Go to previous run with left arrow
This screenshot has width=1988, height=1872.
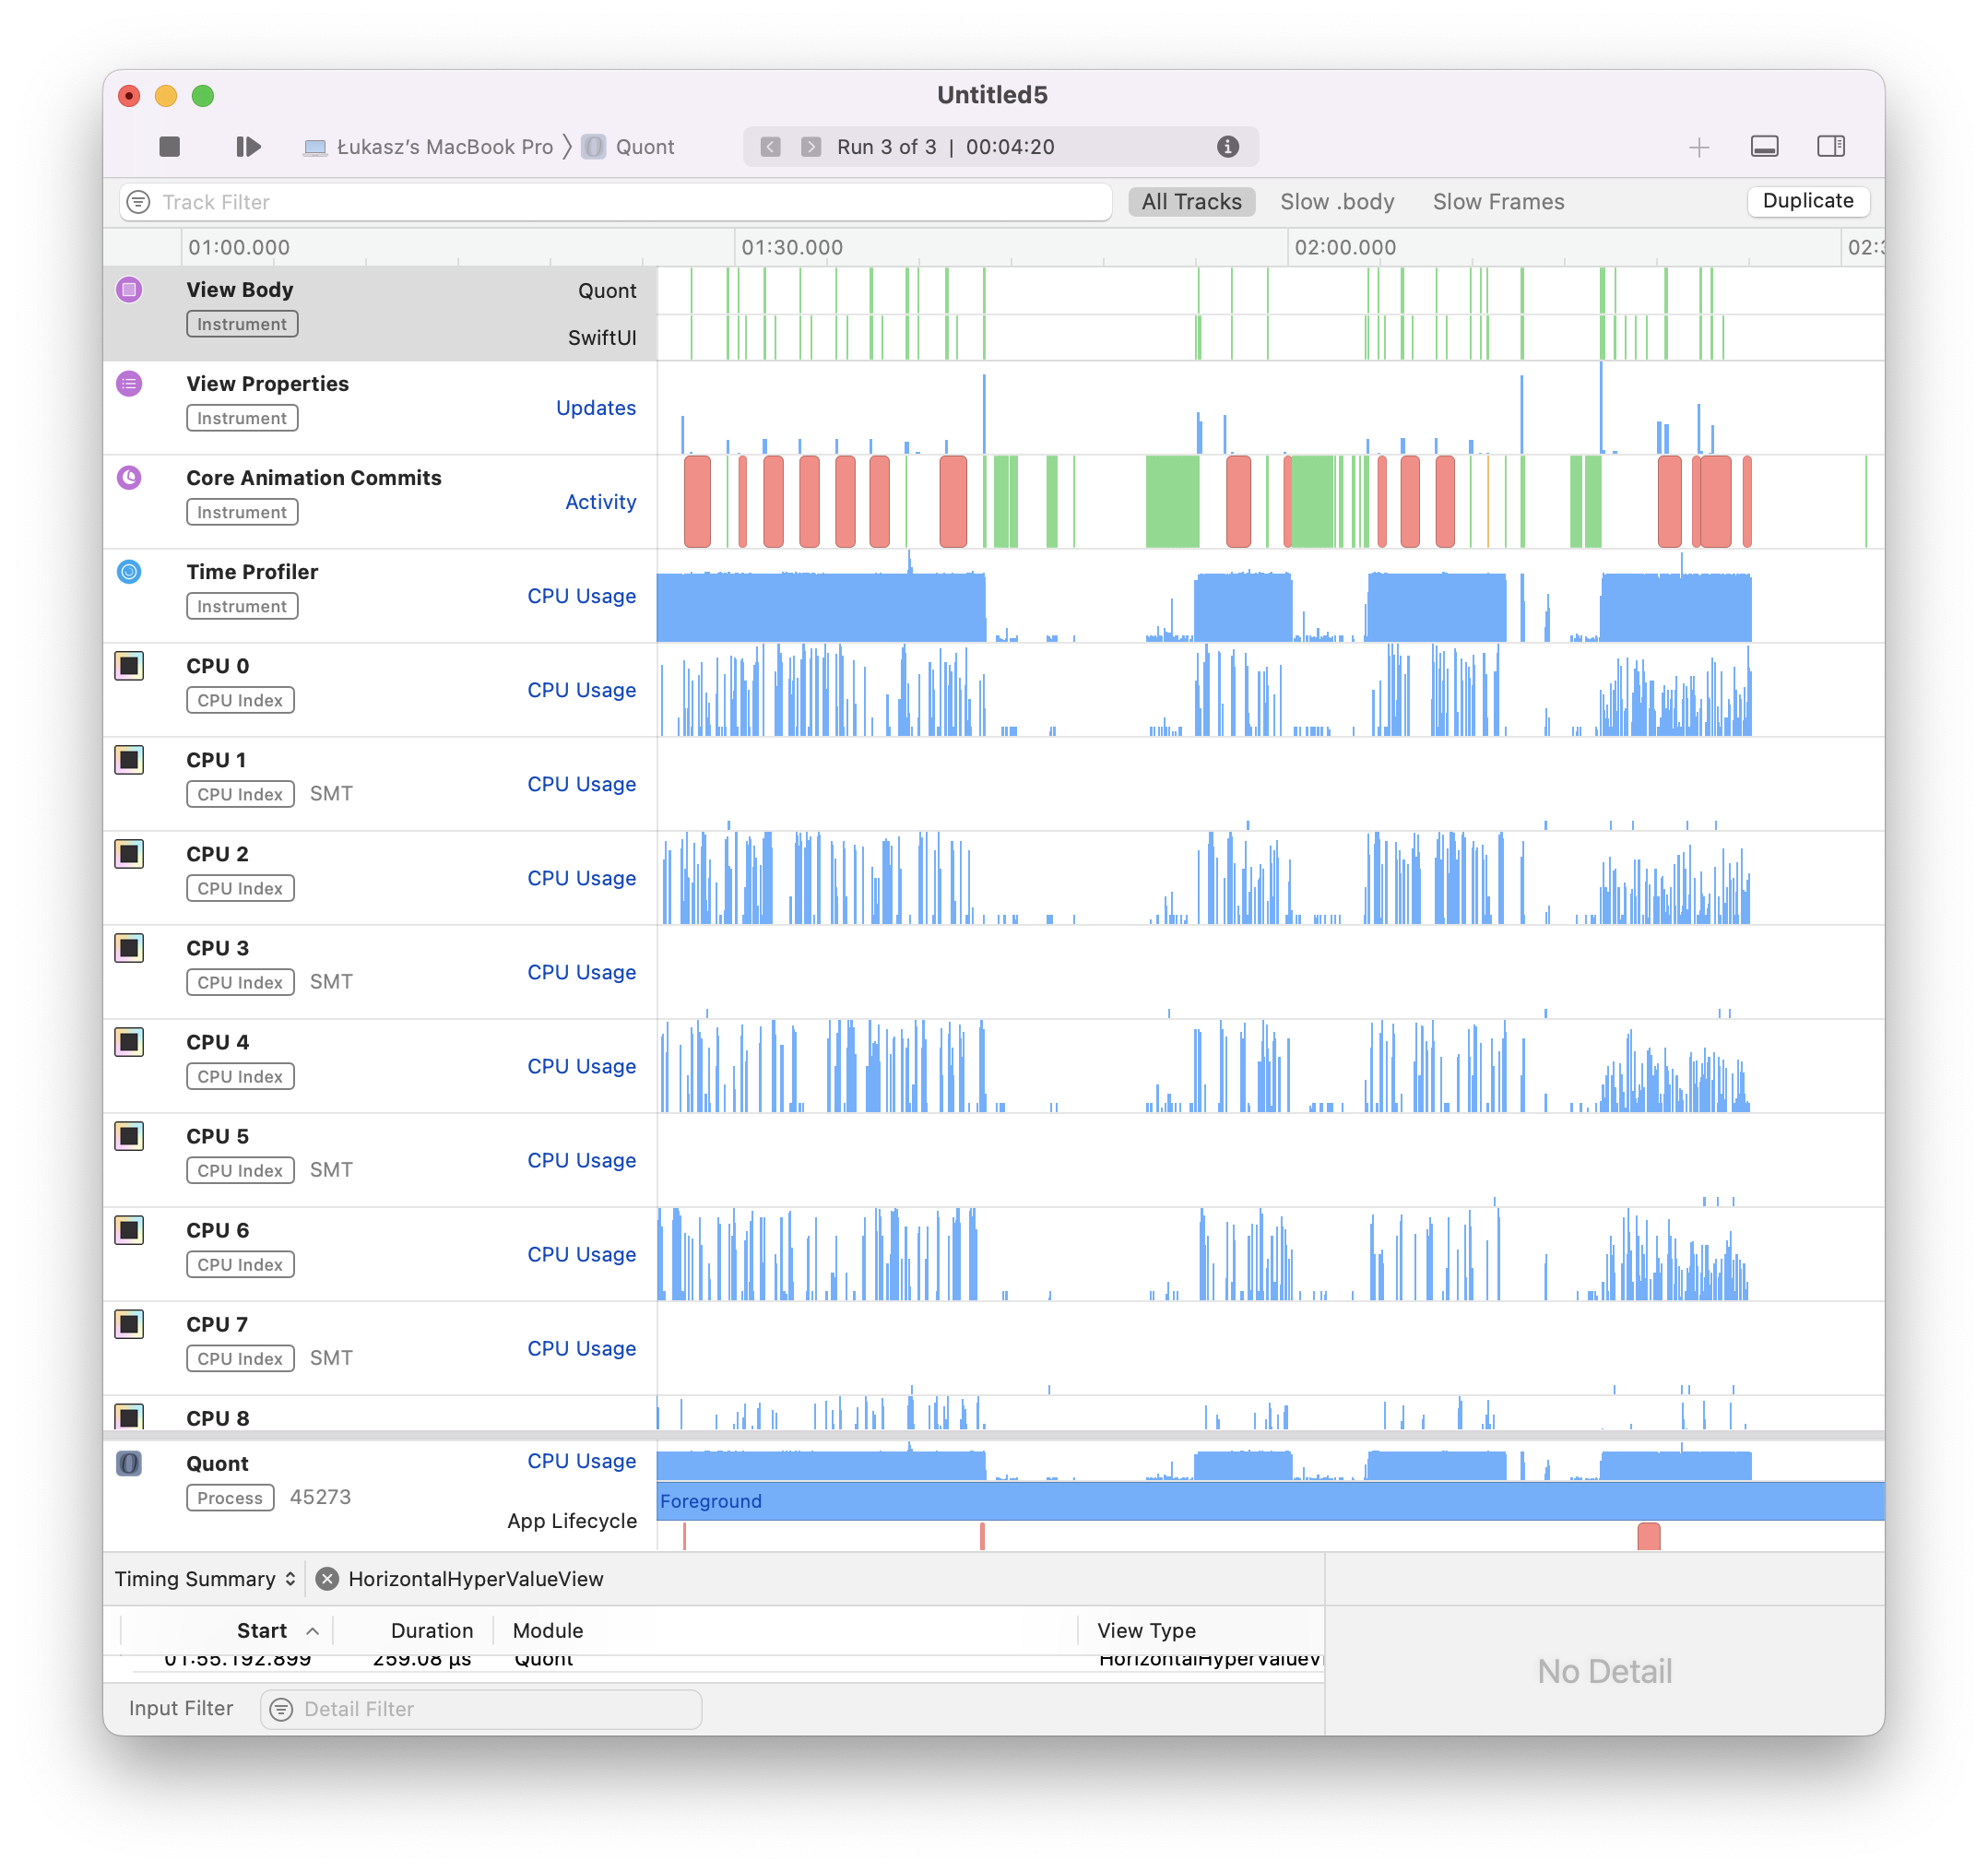tap(770, 147)
